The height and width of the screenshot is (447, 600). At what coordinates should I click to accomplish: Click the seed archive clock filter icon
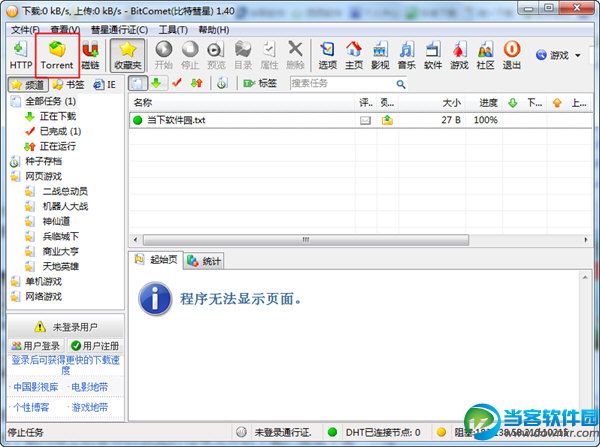(x=222, y=83)
